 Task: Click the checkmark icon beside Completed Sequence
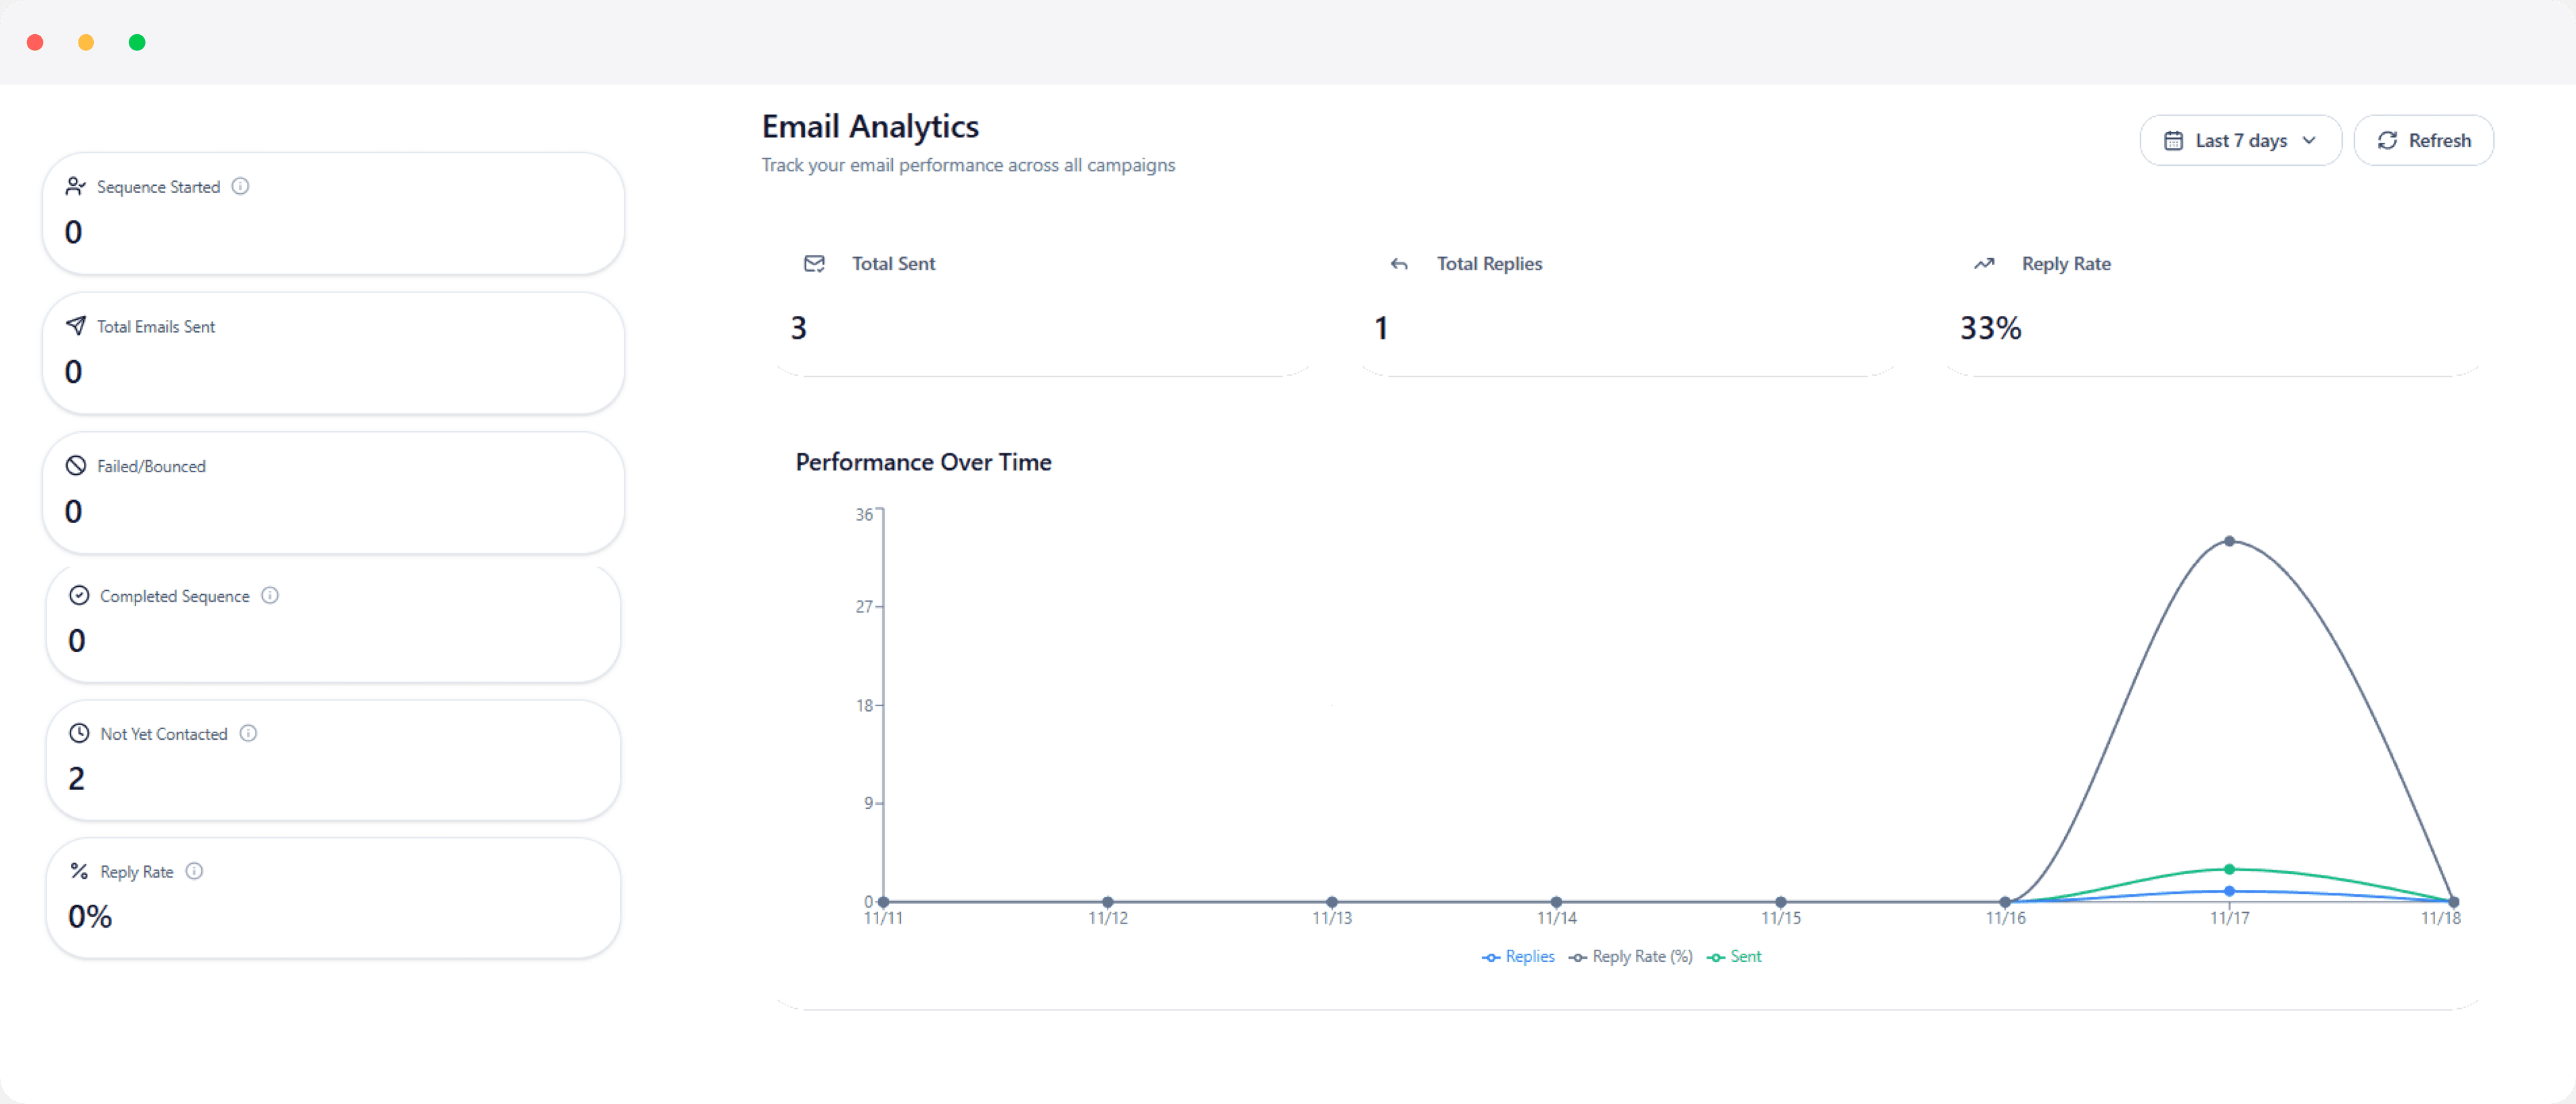[x=80, y=595]
